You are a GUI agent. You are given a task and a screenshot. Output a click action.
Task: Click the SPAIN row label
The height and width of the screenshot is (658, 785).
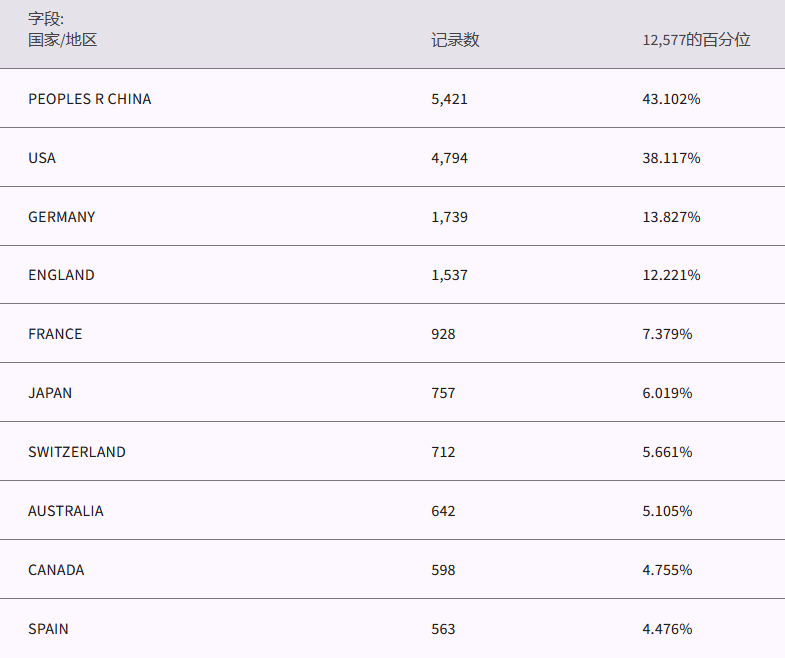pyautogui.click(x=48, y=629)
